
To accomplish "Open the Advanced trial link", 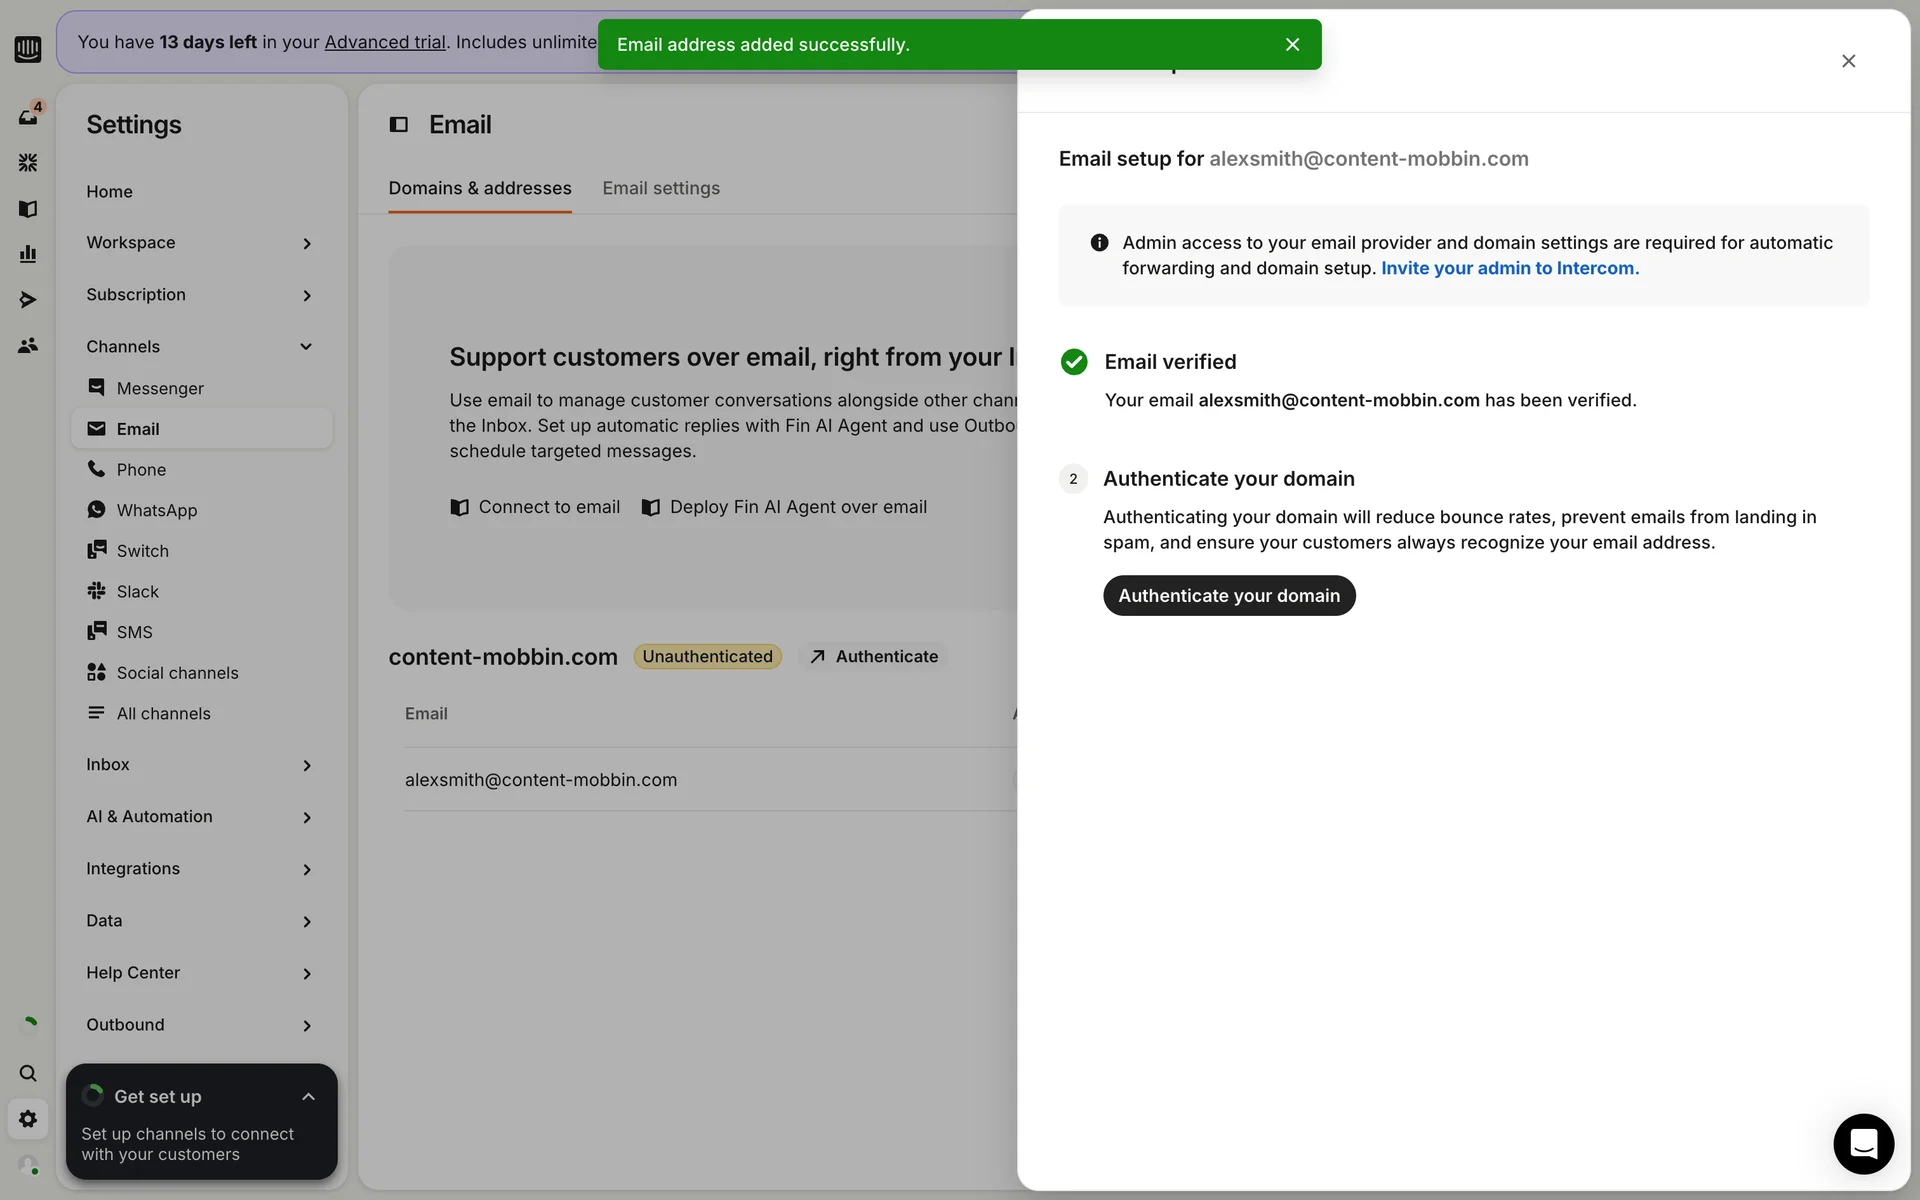I will click(385, 42).
